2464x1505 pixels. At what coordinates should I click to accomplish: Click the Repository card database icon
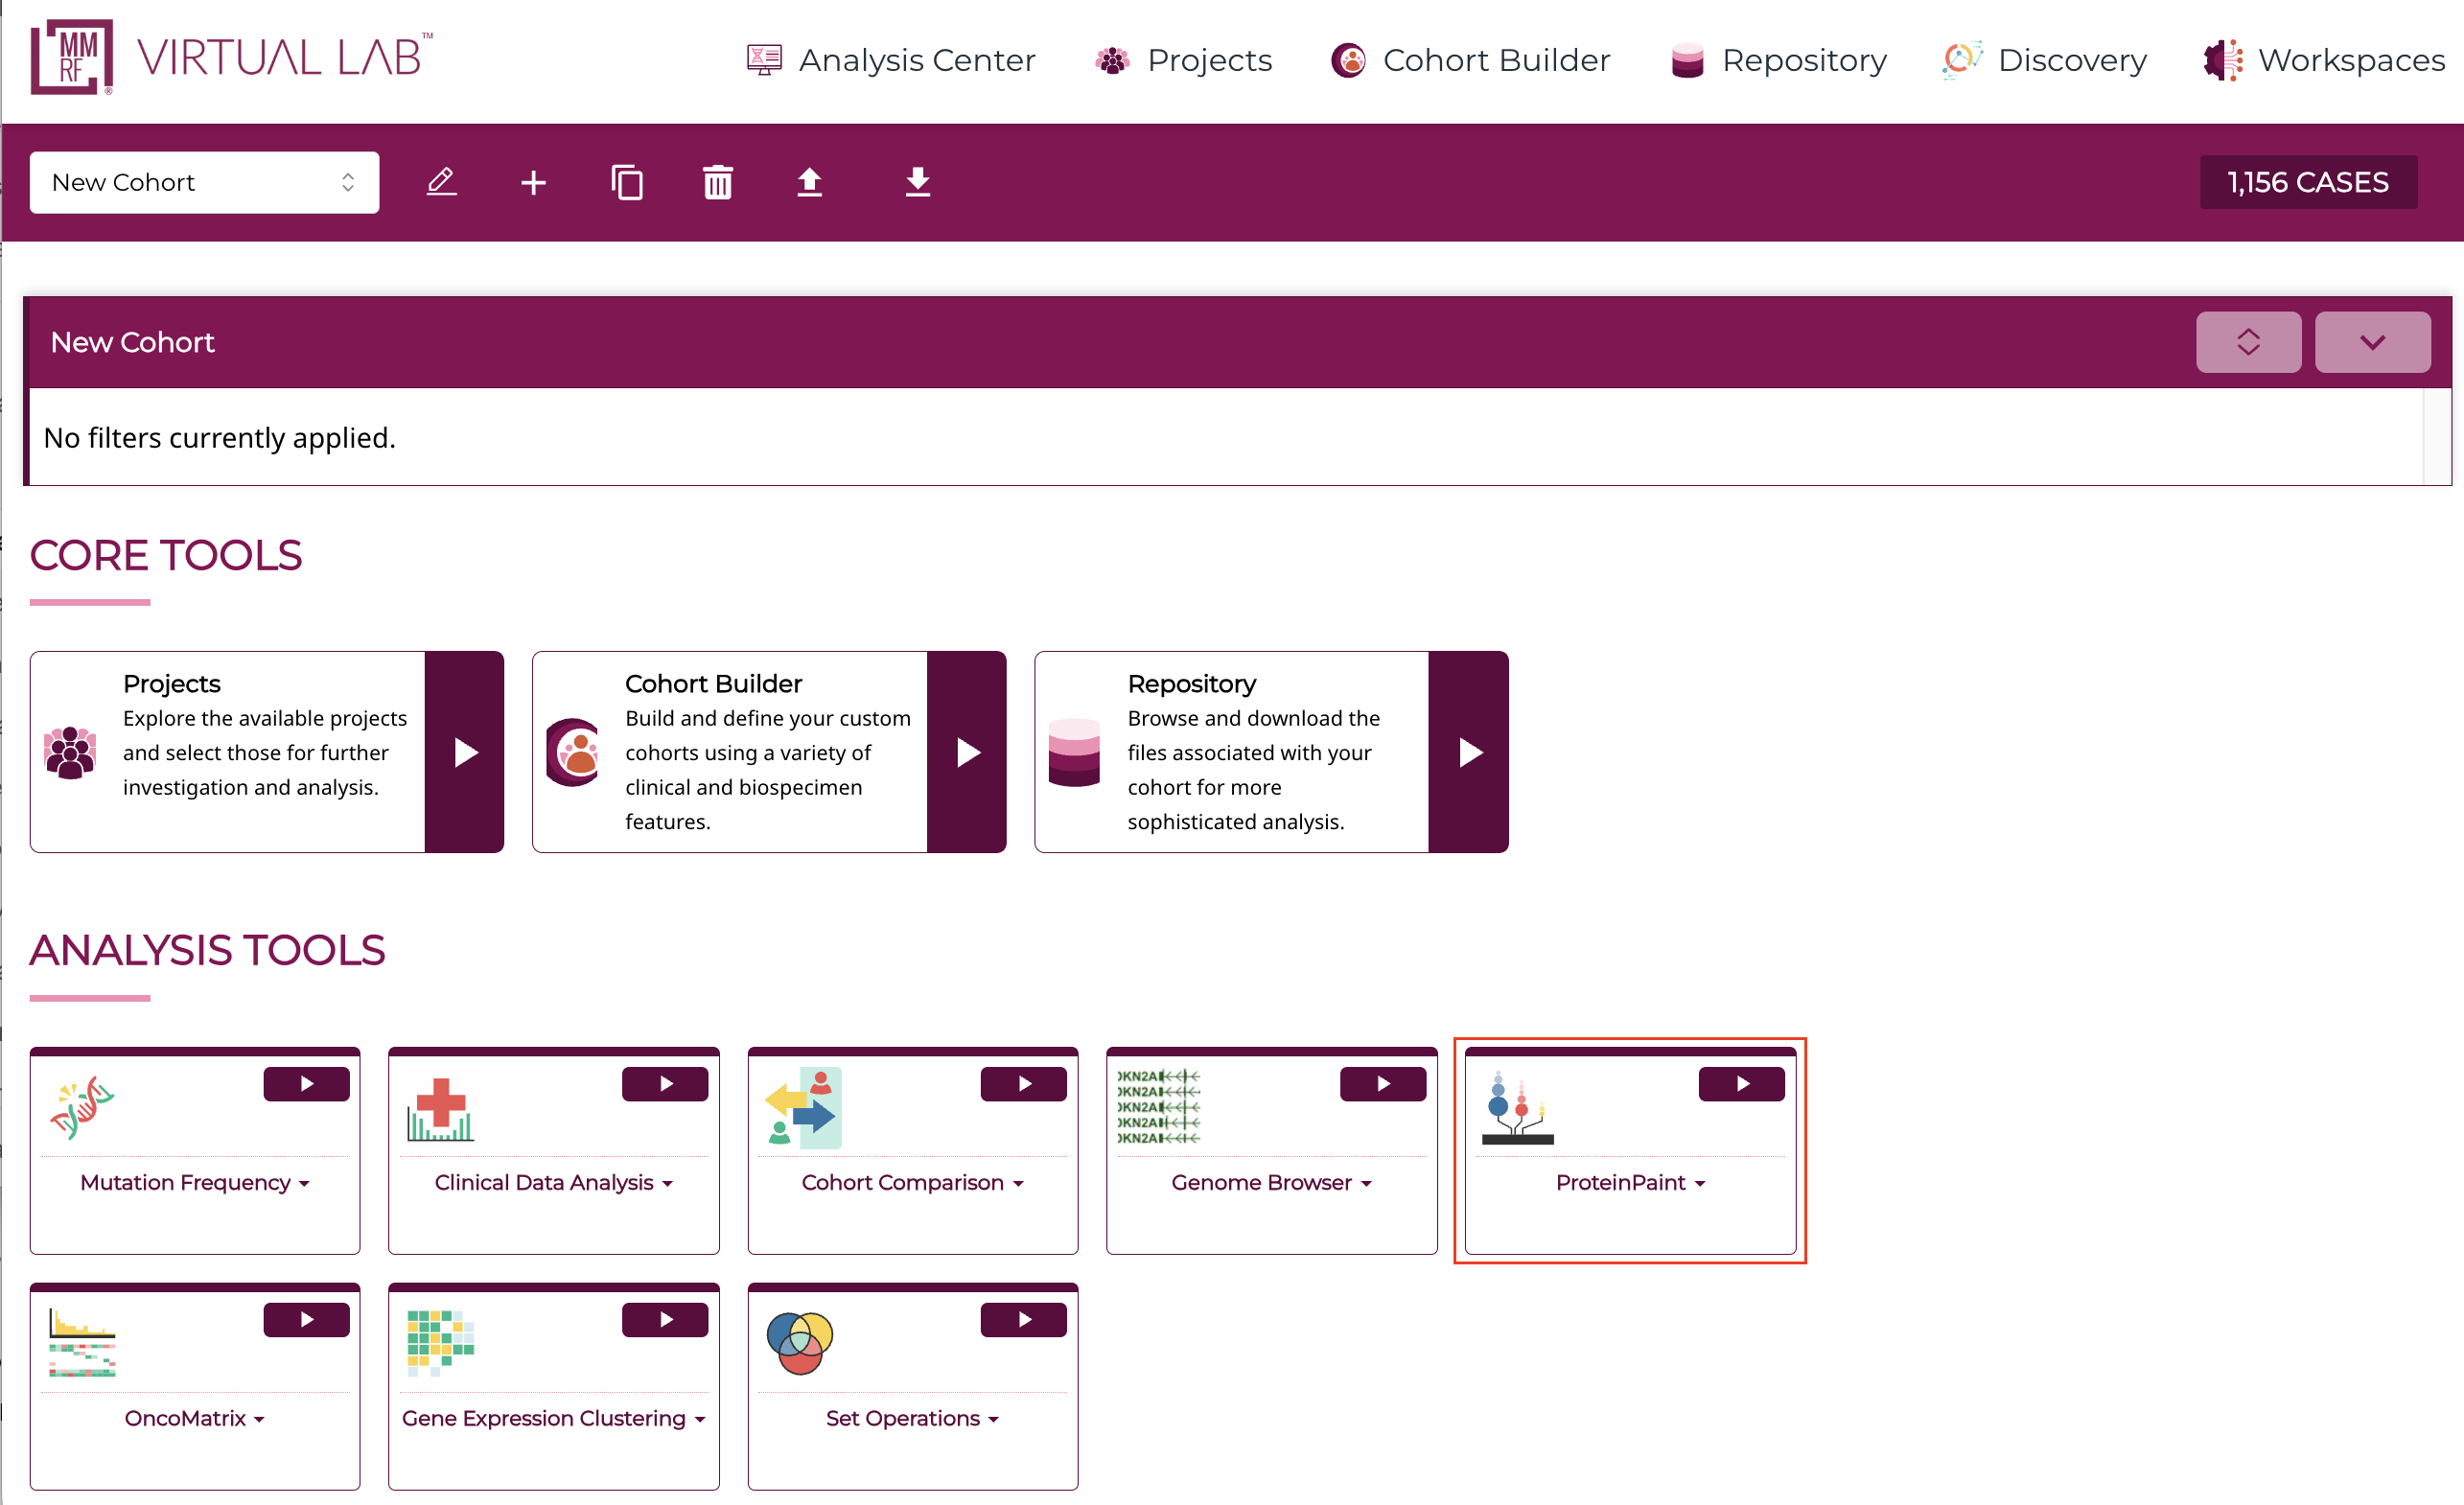click(1074, 752)
